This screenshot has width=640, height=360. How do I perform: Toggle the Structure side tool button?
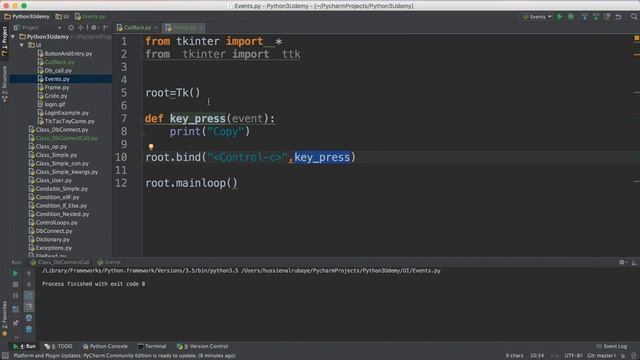[x=4, y=84]
